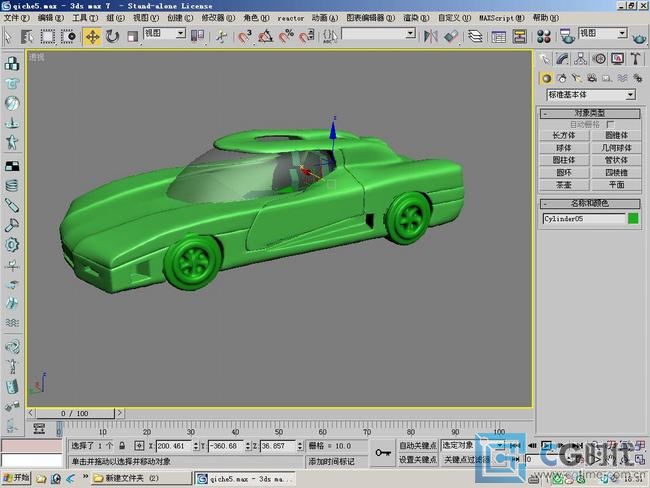
Task: Switch to the Modify command panel tab
Action: (563, 59)
